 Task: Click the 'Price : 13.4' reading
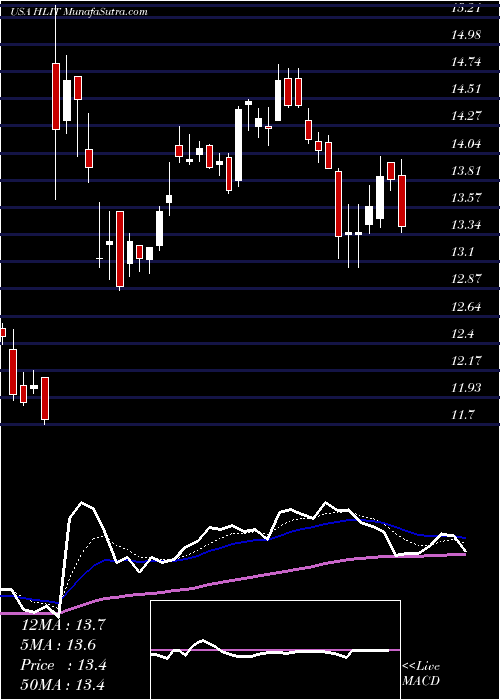(63, 665)
